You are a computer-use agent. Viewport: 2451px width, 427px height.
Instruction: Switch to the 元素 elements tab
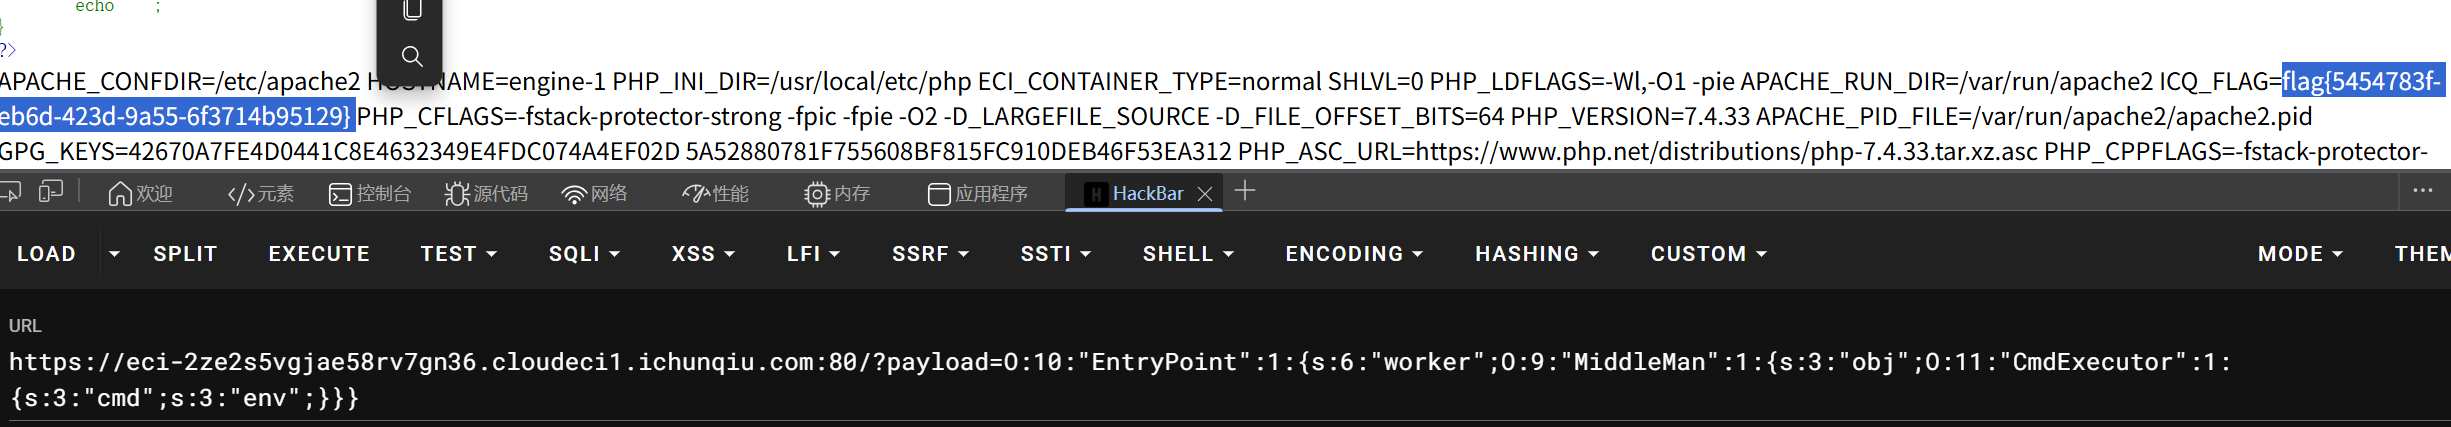261,194
